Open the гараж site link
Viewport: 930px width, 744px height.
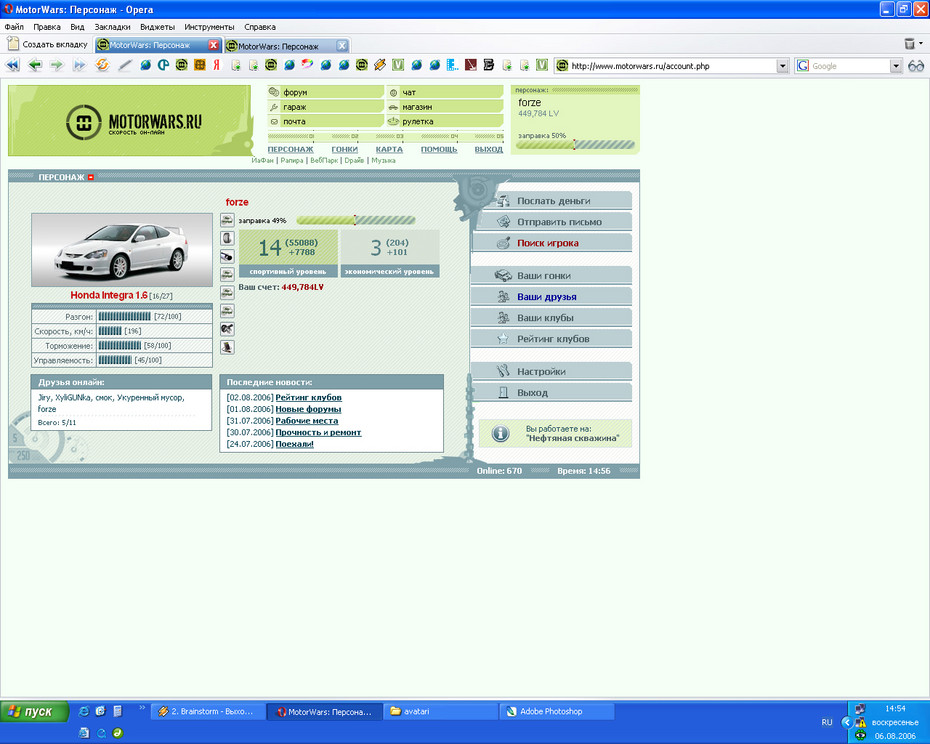[326, 107]
